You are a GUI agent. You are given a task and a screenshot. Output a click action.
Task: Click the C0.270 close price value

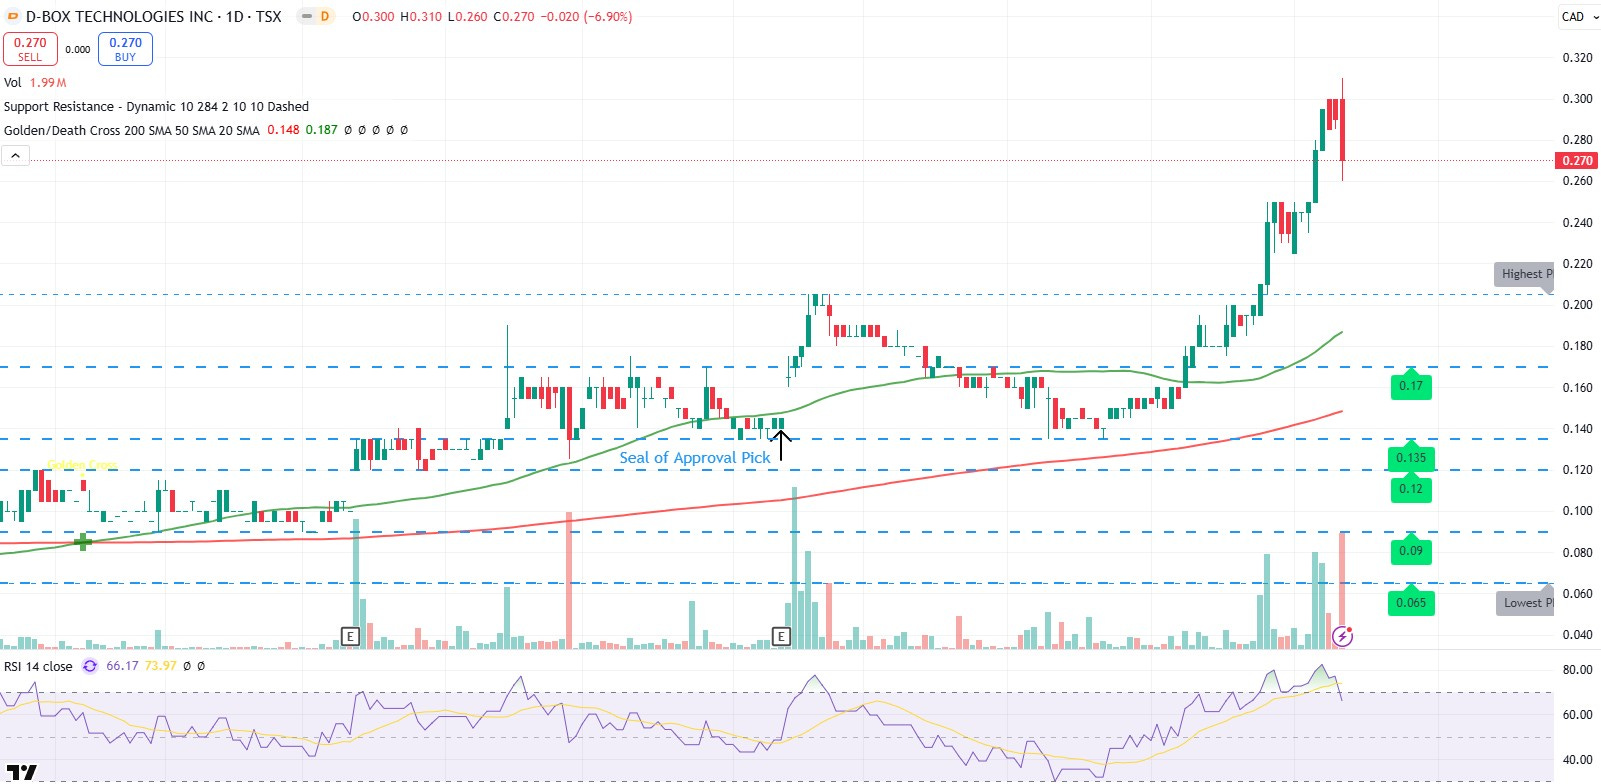pos(514,17)
